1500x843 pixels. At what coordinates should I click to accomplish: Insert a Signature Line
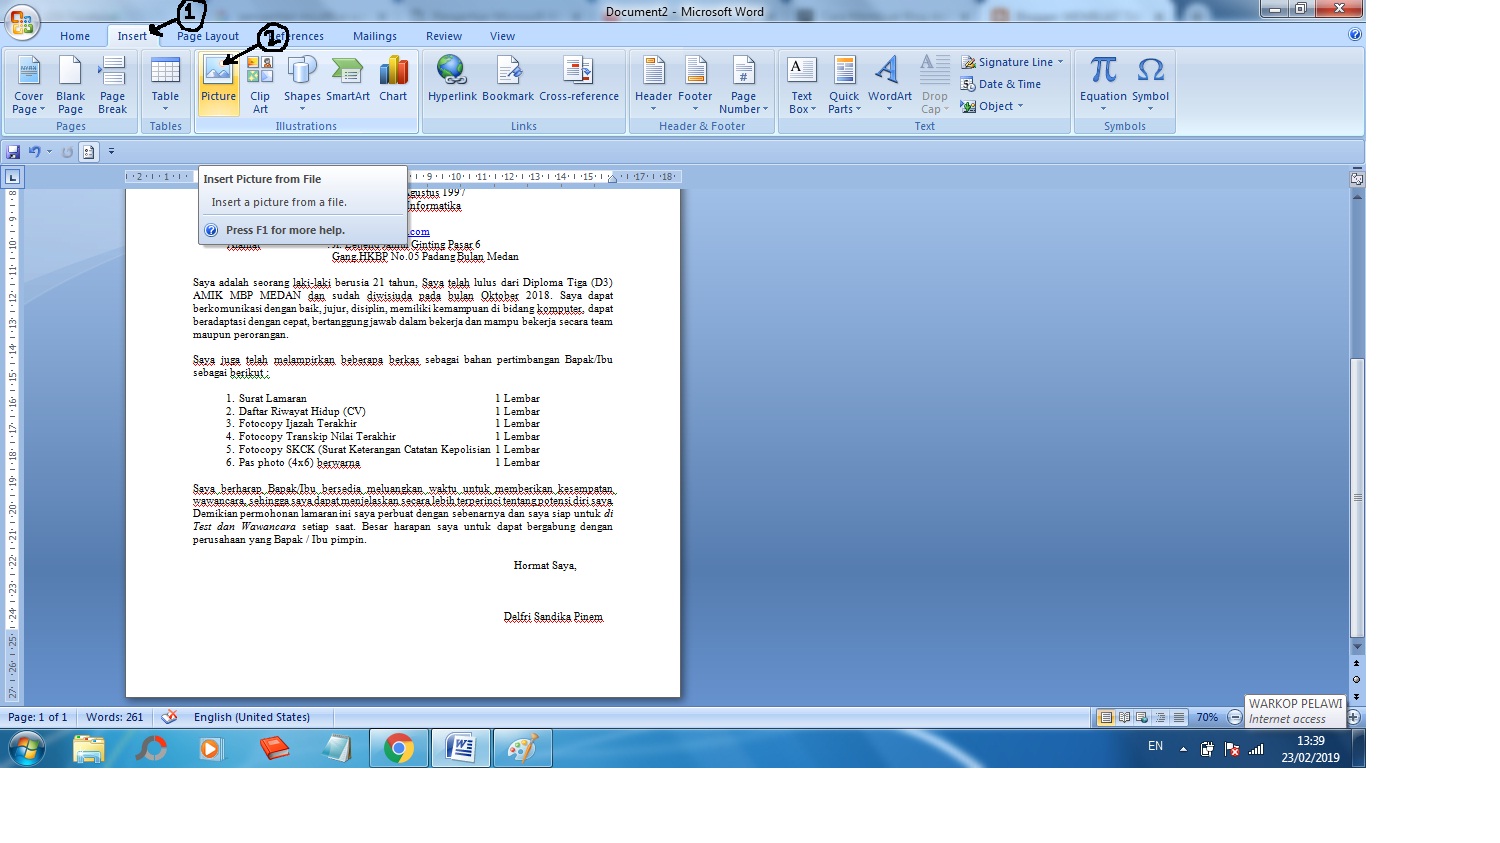(x=1012, y=61)
